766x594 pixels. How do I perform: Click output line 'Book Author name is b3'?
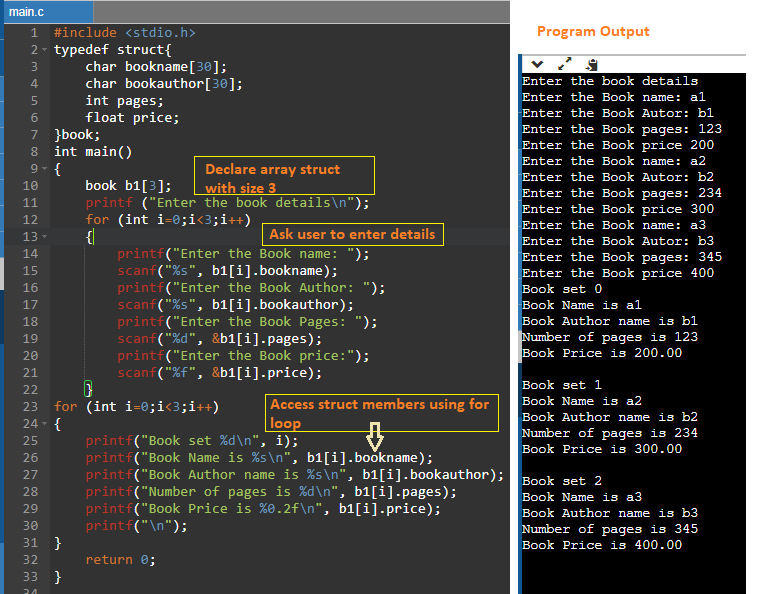(x=610, y=513)
